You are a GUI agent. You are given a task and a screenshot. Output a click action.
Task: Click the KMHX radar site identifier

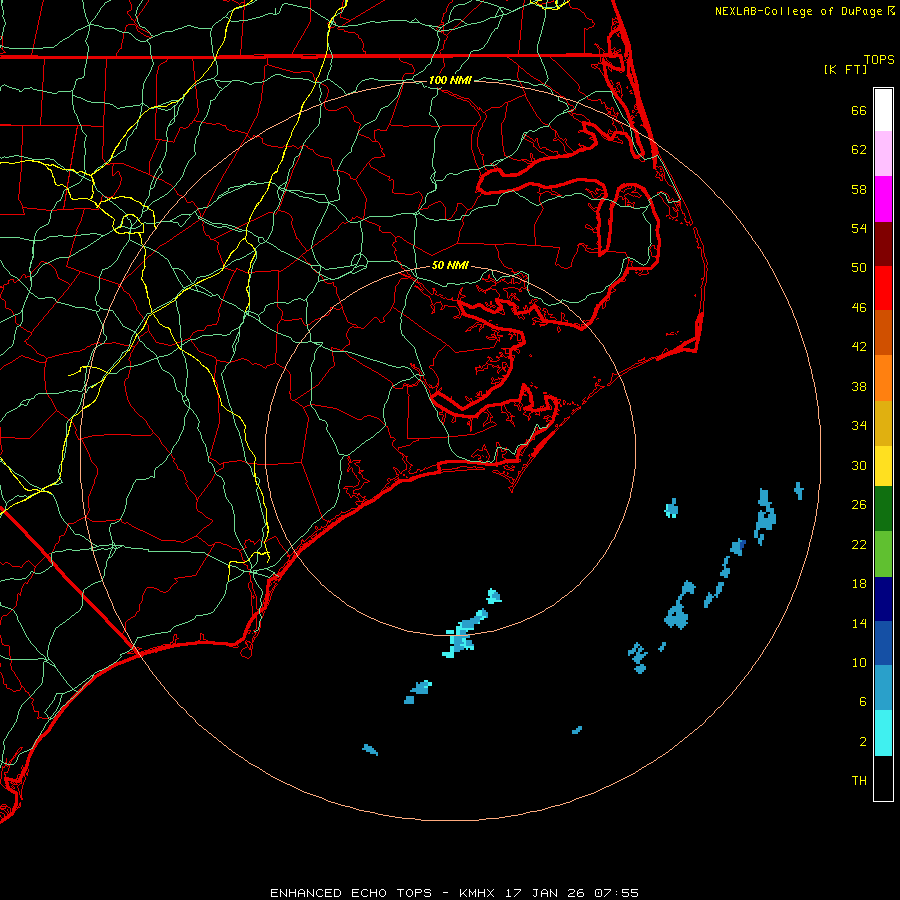[479, 893]
